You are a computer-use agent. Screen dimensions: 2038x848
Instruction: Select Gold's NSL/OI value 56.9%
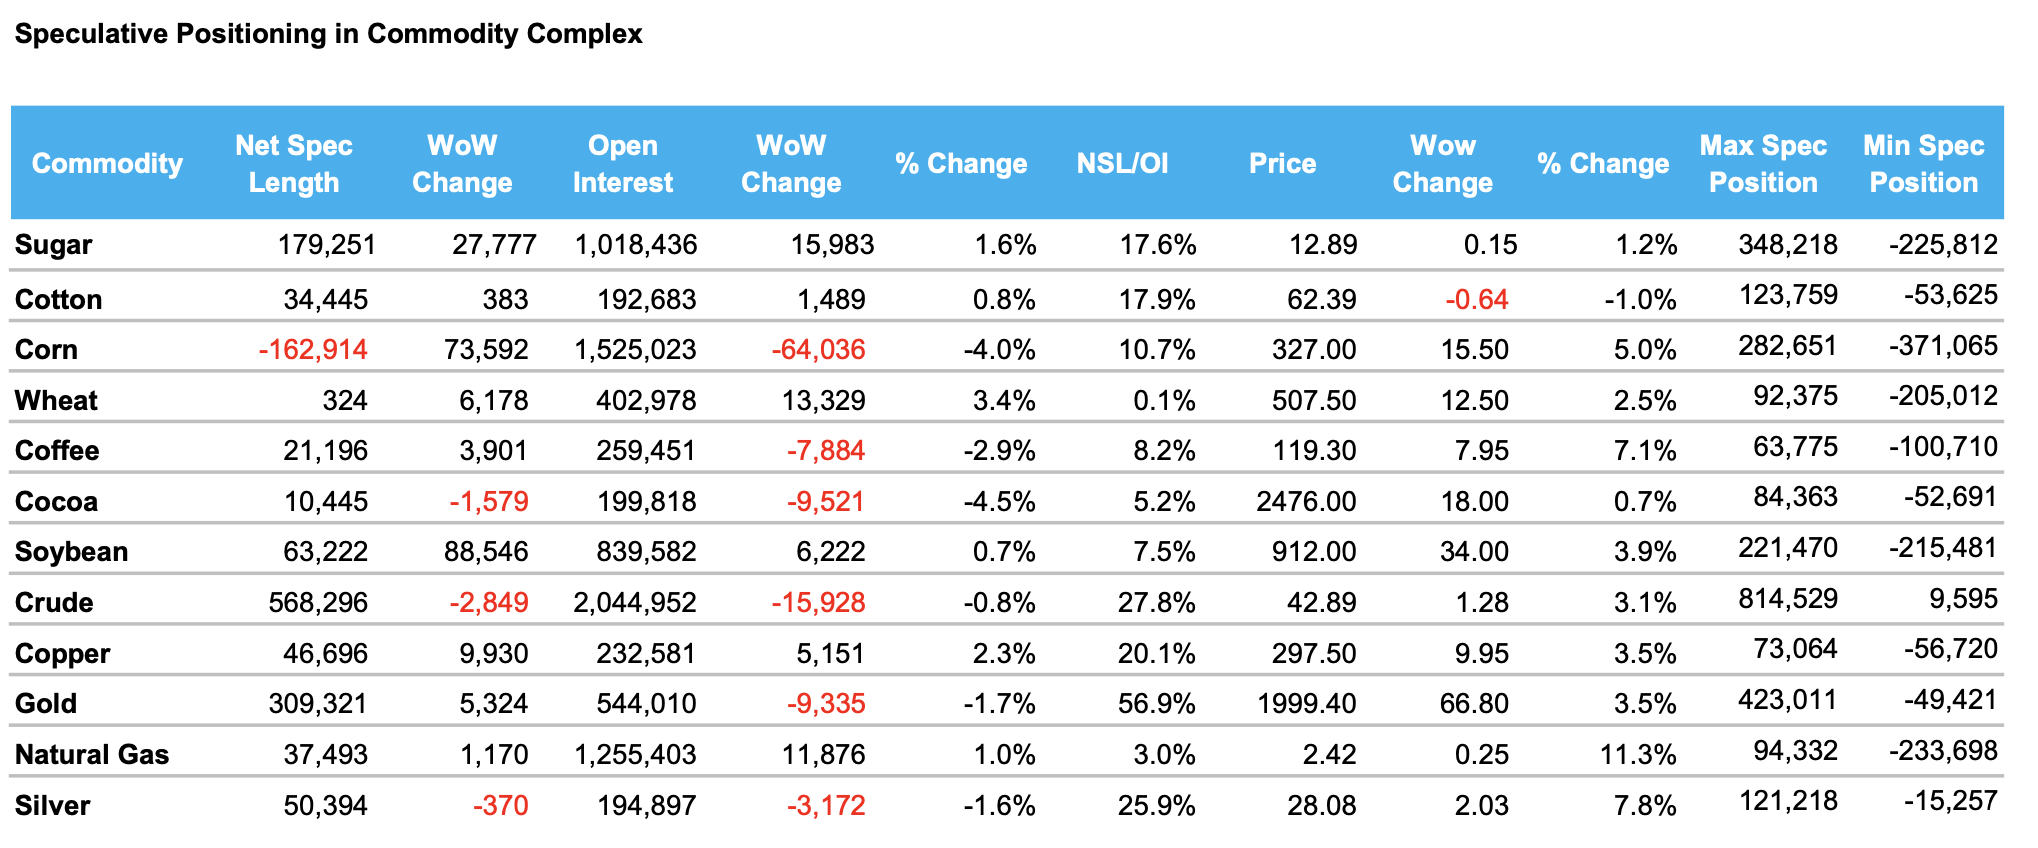(1157, 704)
